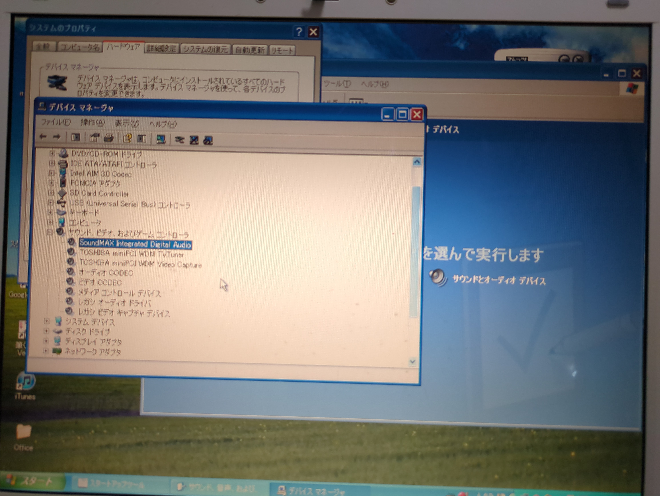Open the 操作(A) menu in Device Manager
660x496 pixels.
coord(92,123)
